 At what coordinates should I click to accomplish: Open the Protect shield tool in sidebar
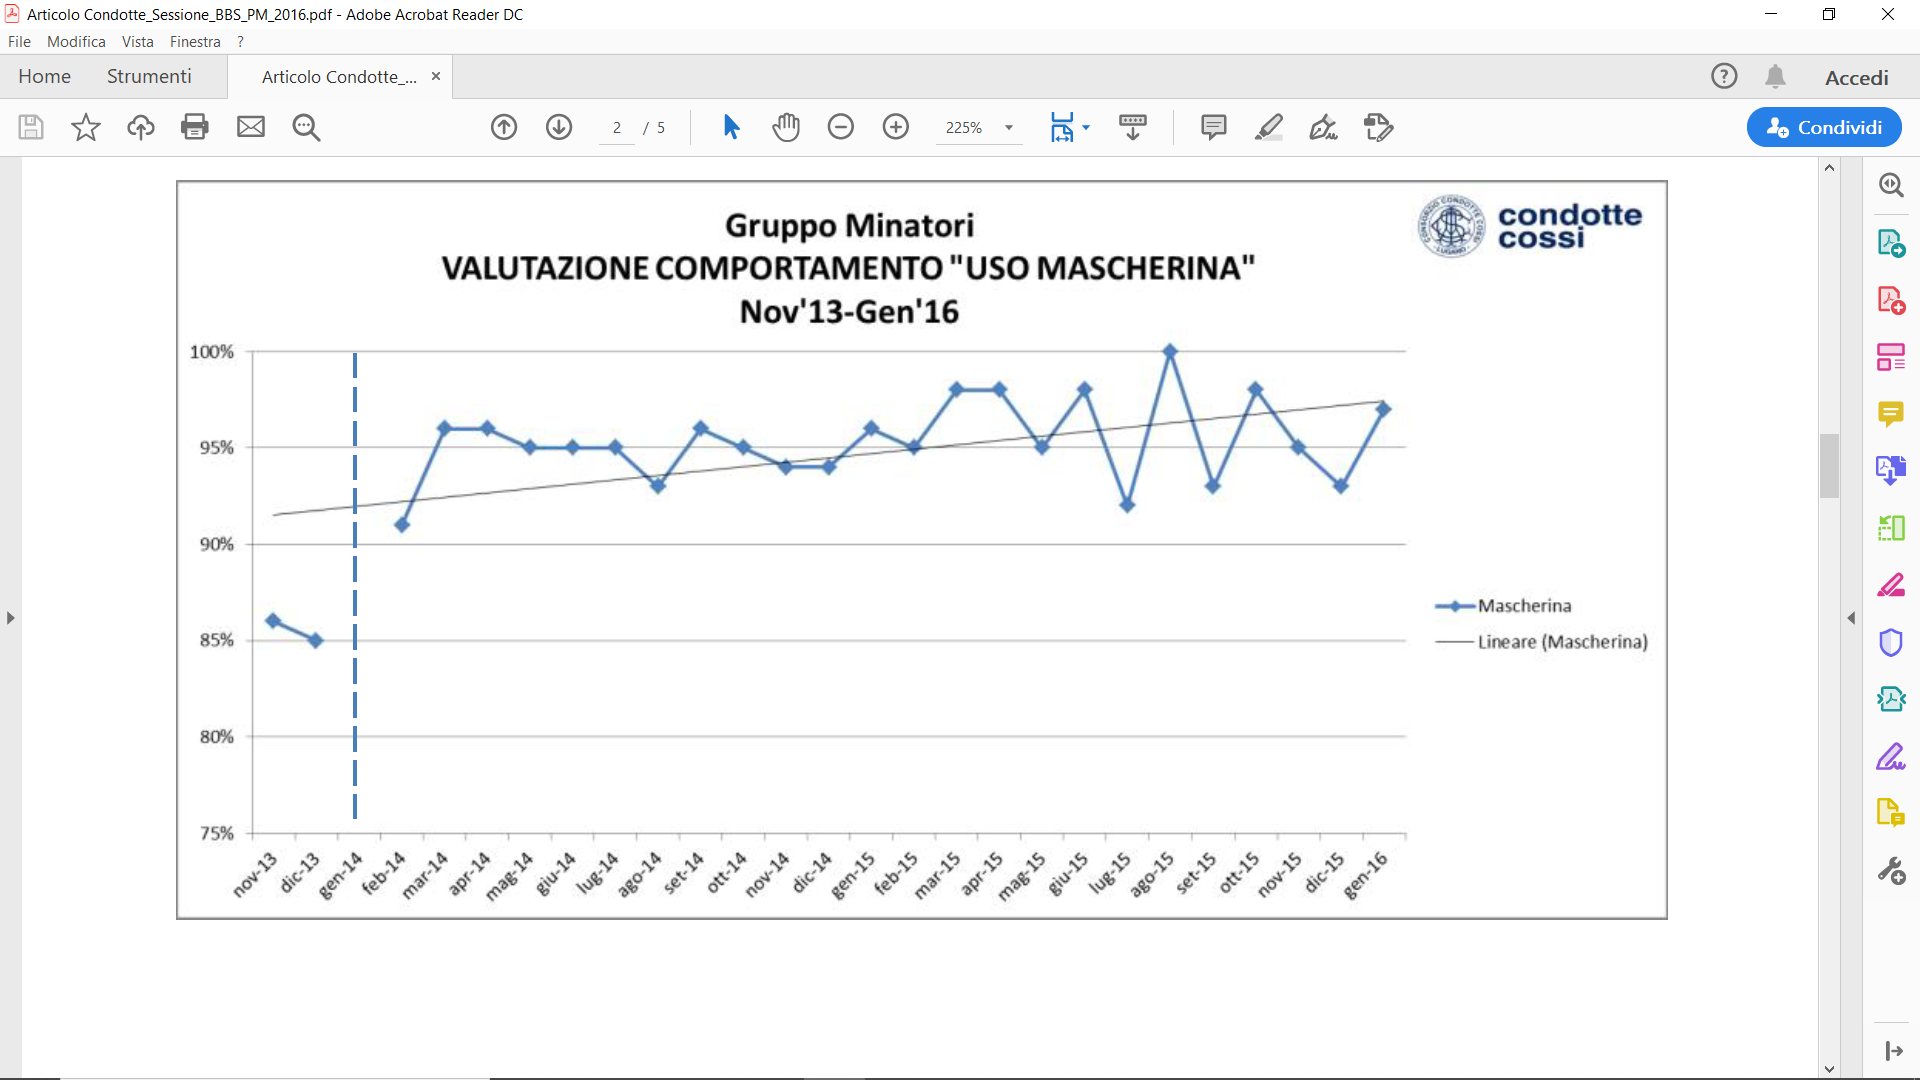[x=1890, y=642]
